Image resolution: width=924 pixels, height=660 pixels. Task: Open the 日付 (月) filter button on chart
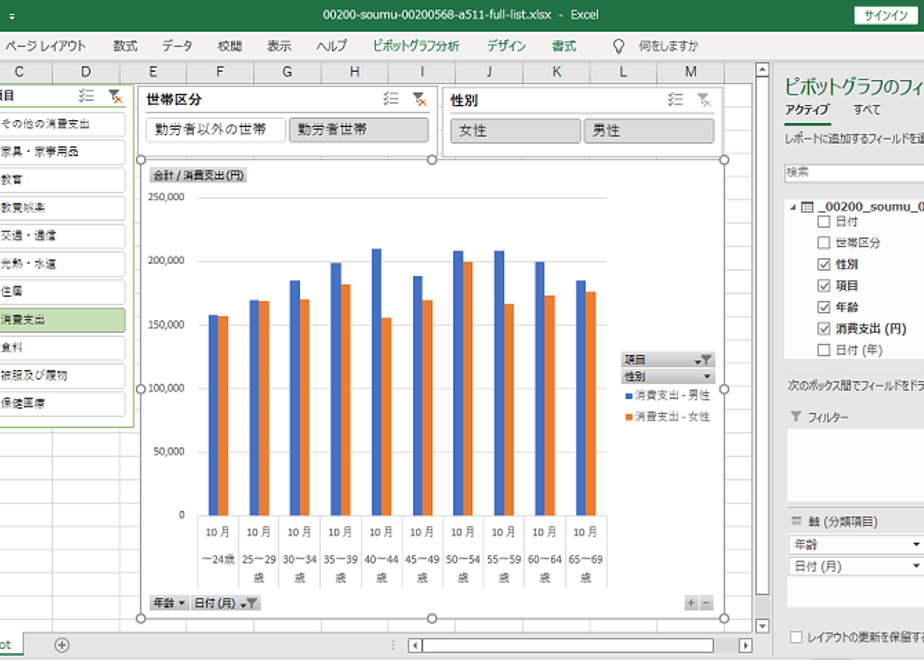(225, 603)
